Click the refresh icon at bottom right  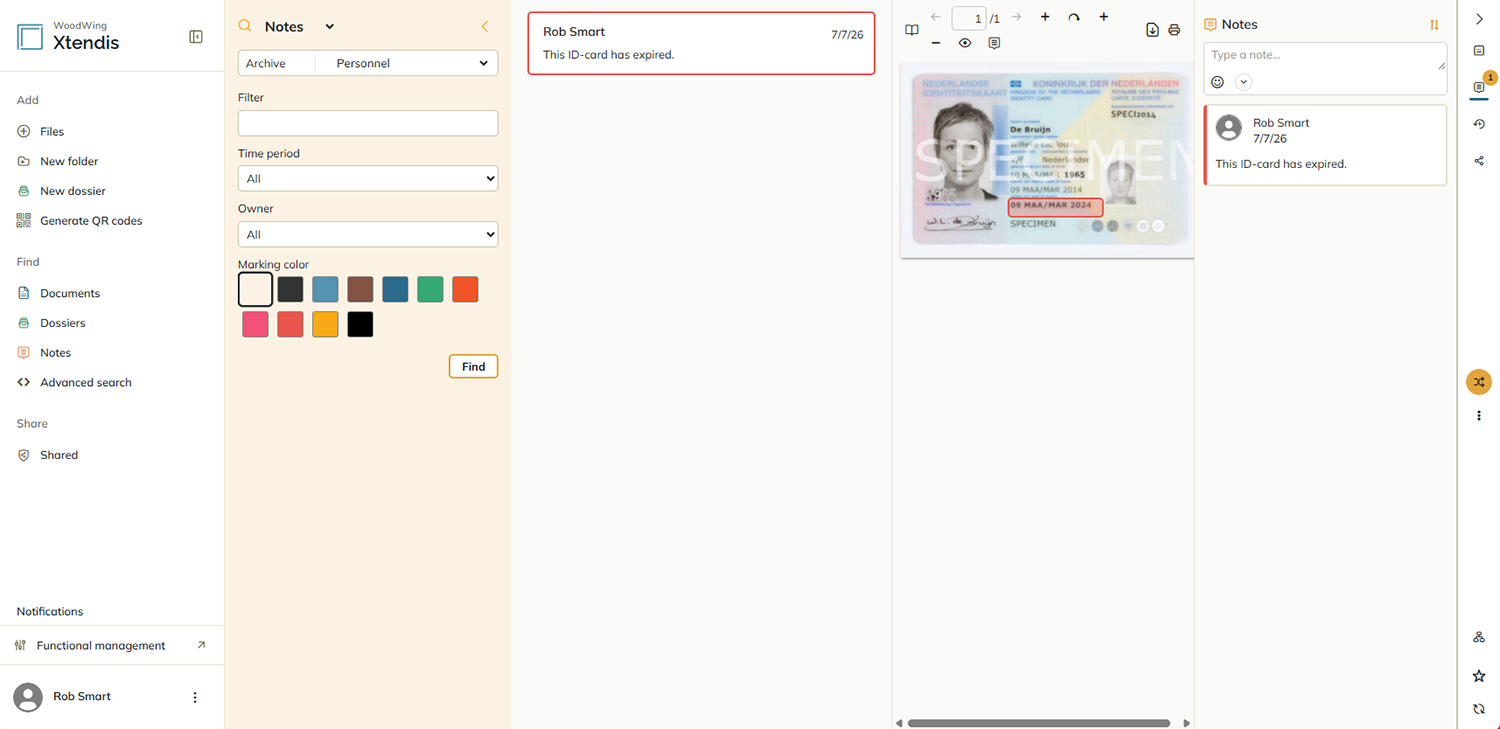(1479, 709)
